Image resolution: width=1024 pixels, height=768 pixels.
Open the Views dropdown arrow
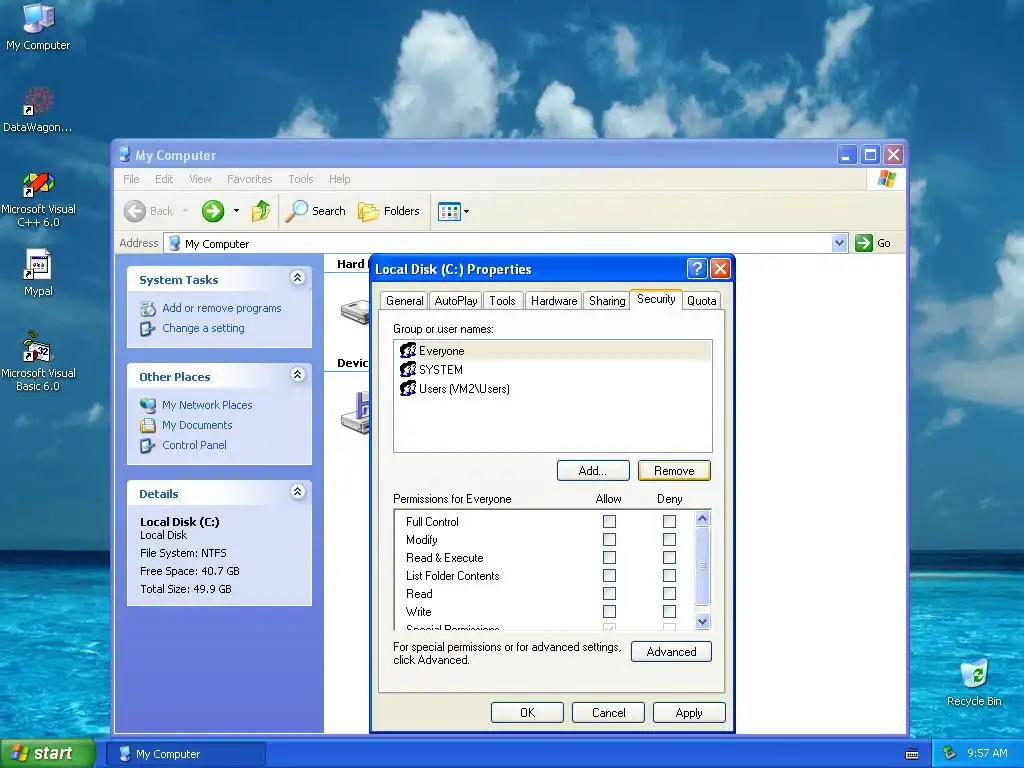[466, 211]
